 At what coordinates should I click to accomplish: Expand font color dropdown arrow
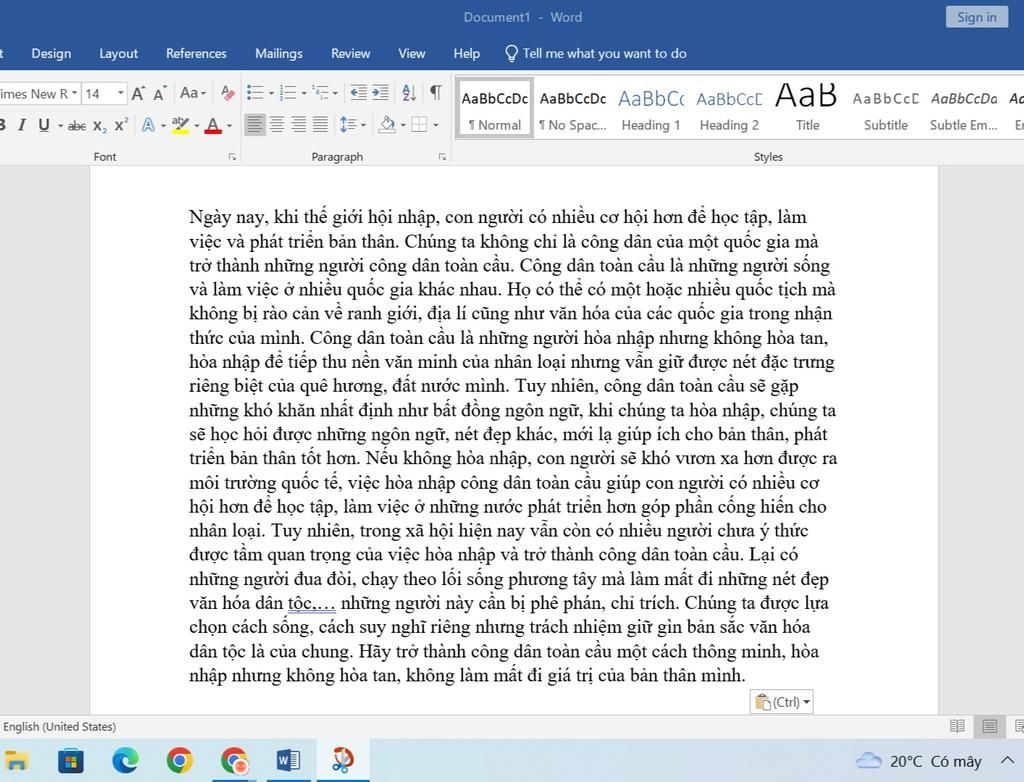229,125
